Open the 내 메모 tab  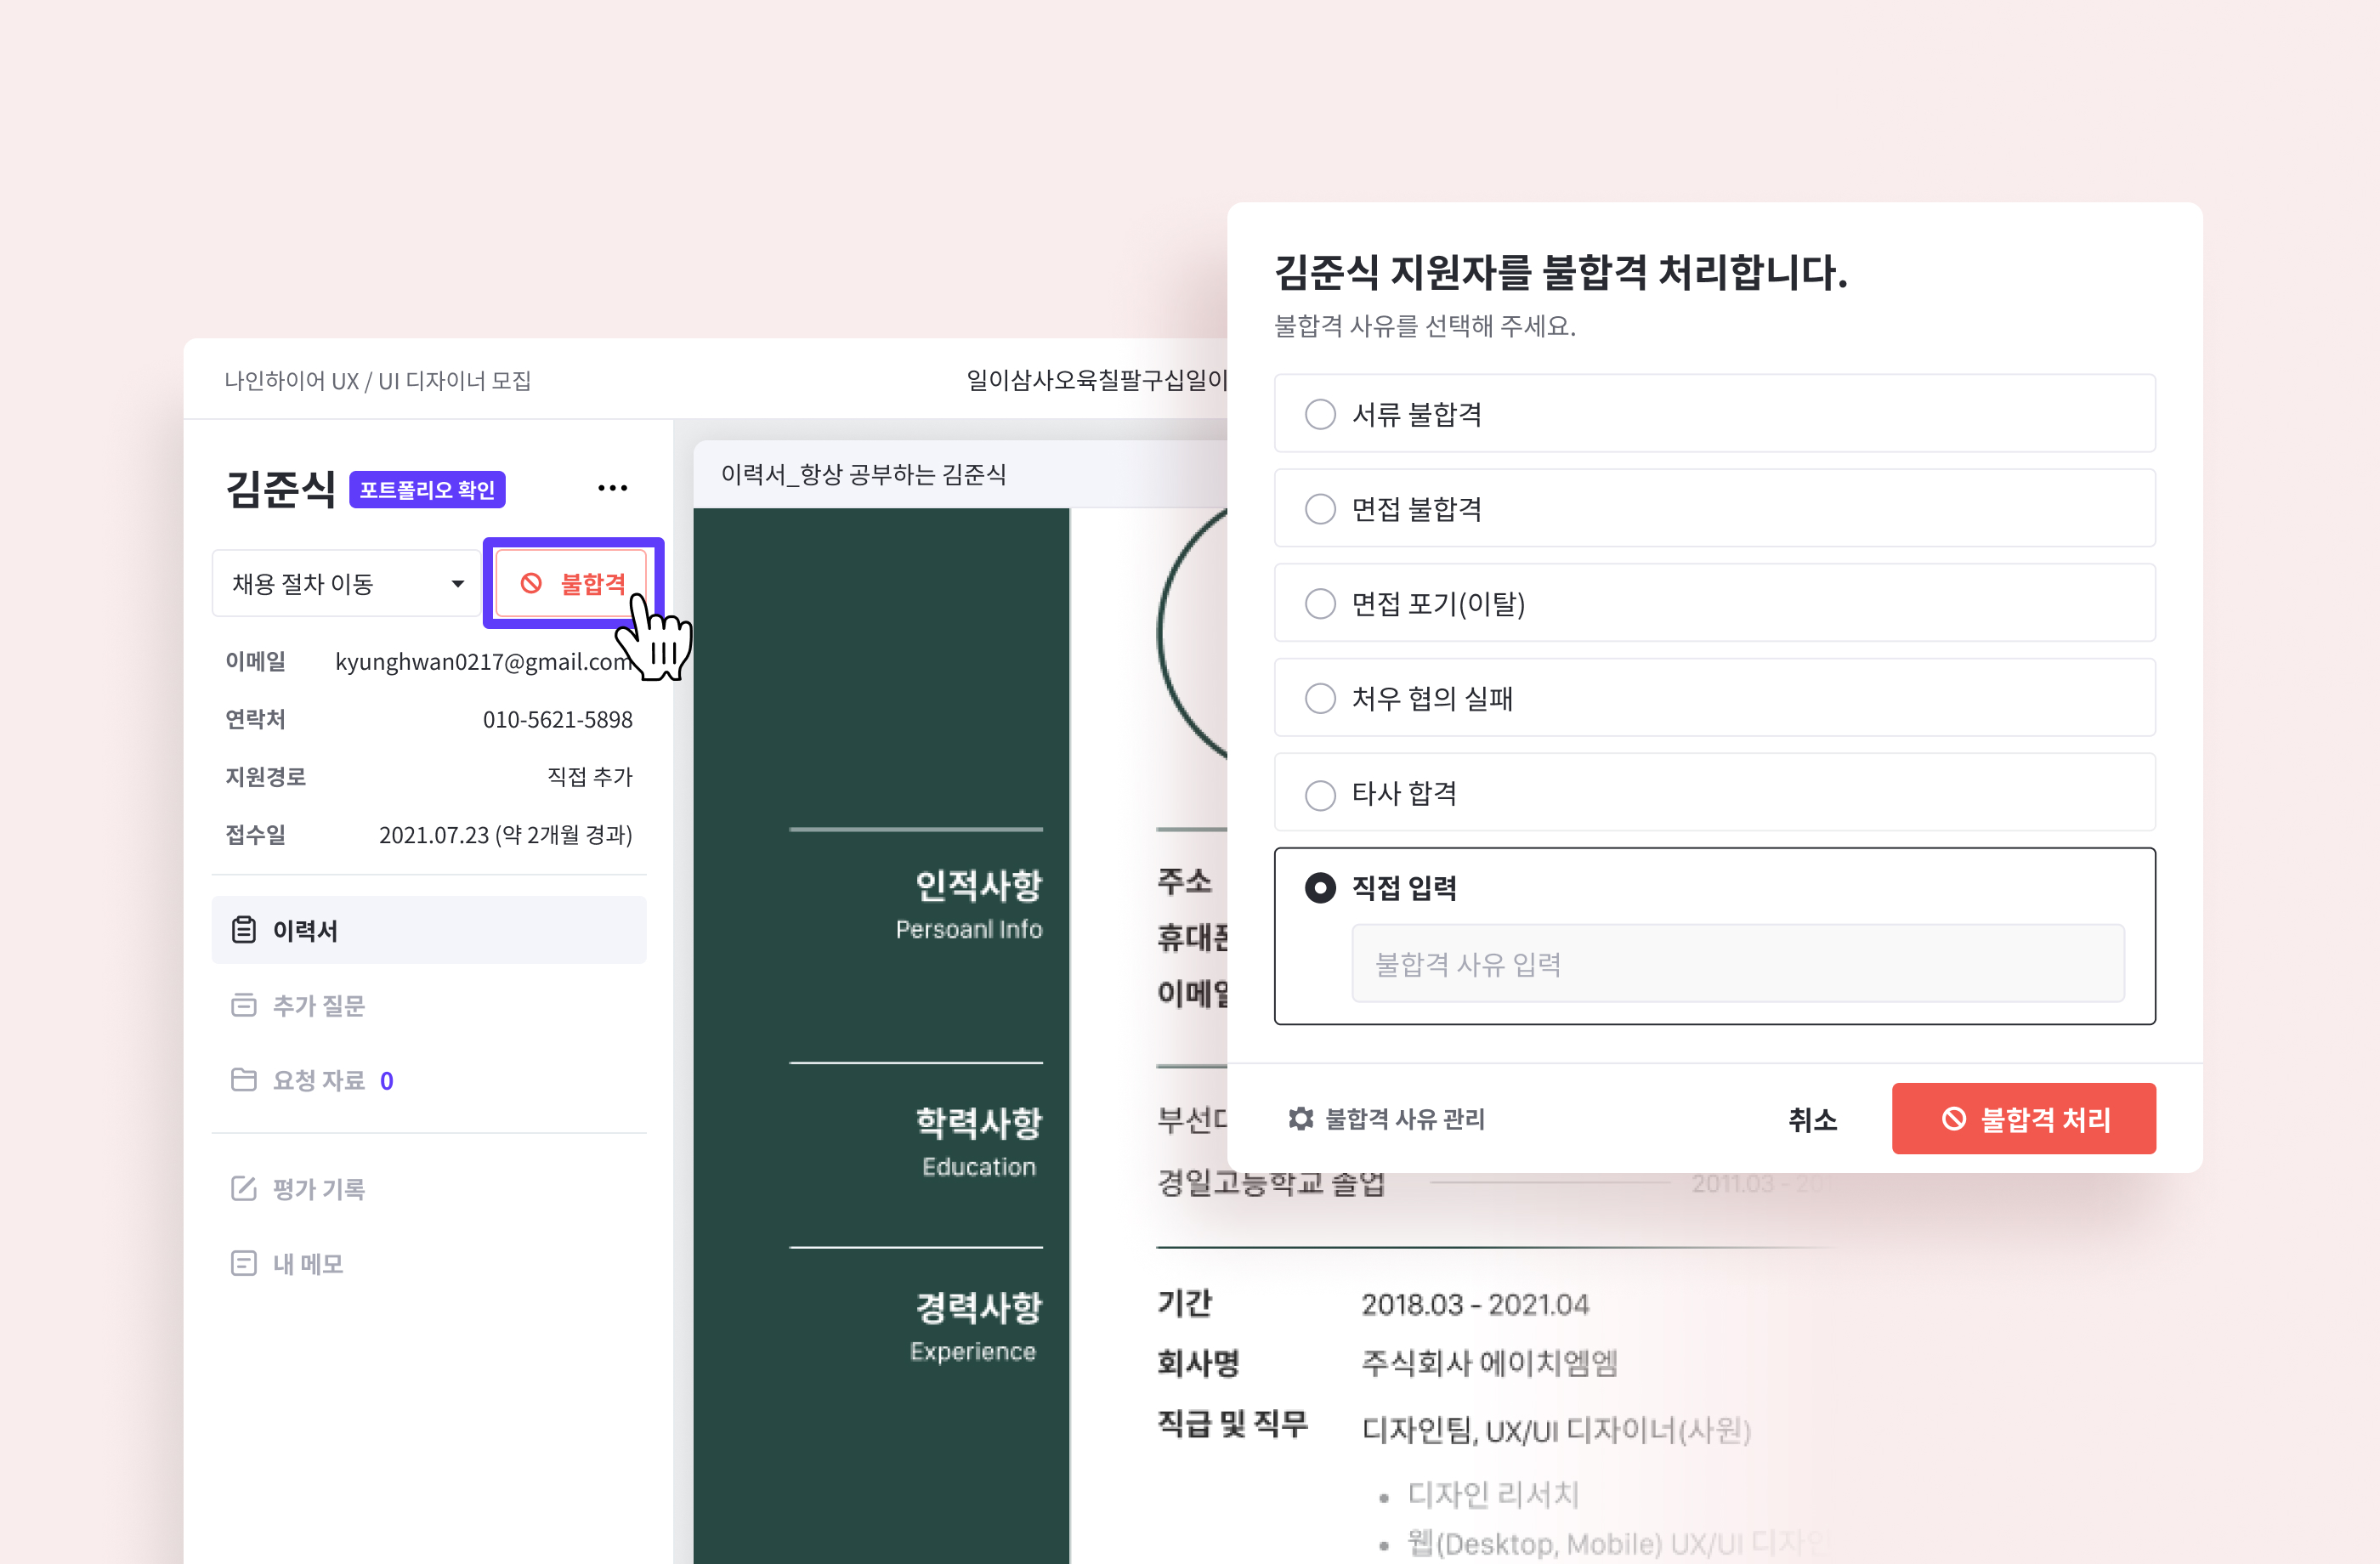tap(429, 1263)
